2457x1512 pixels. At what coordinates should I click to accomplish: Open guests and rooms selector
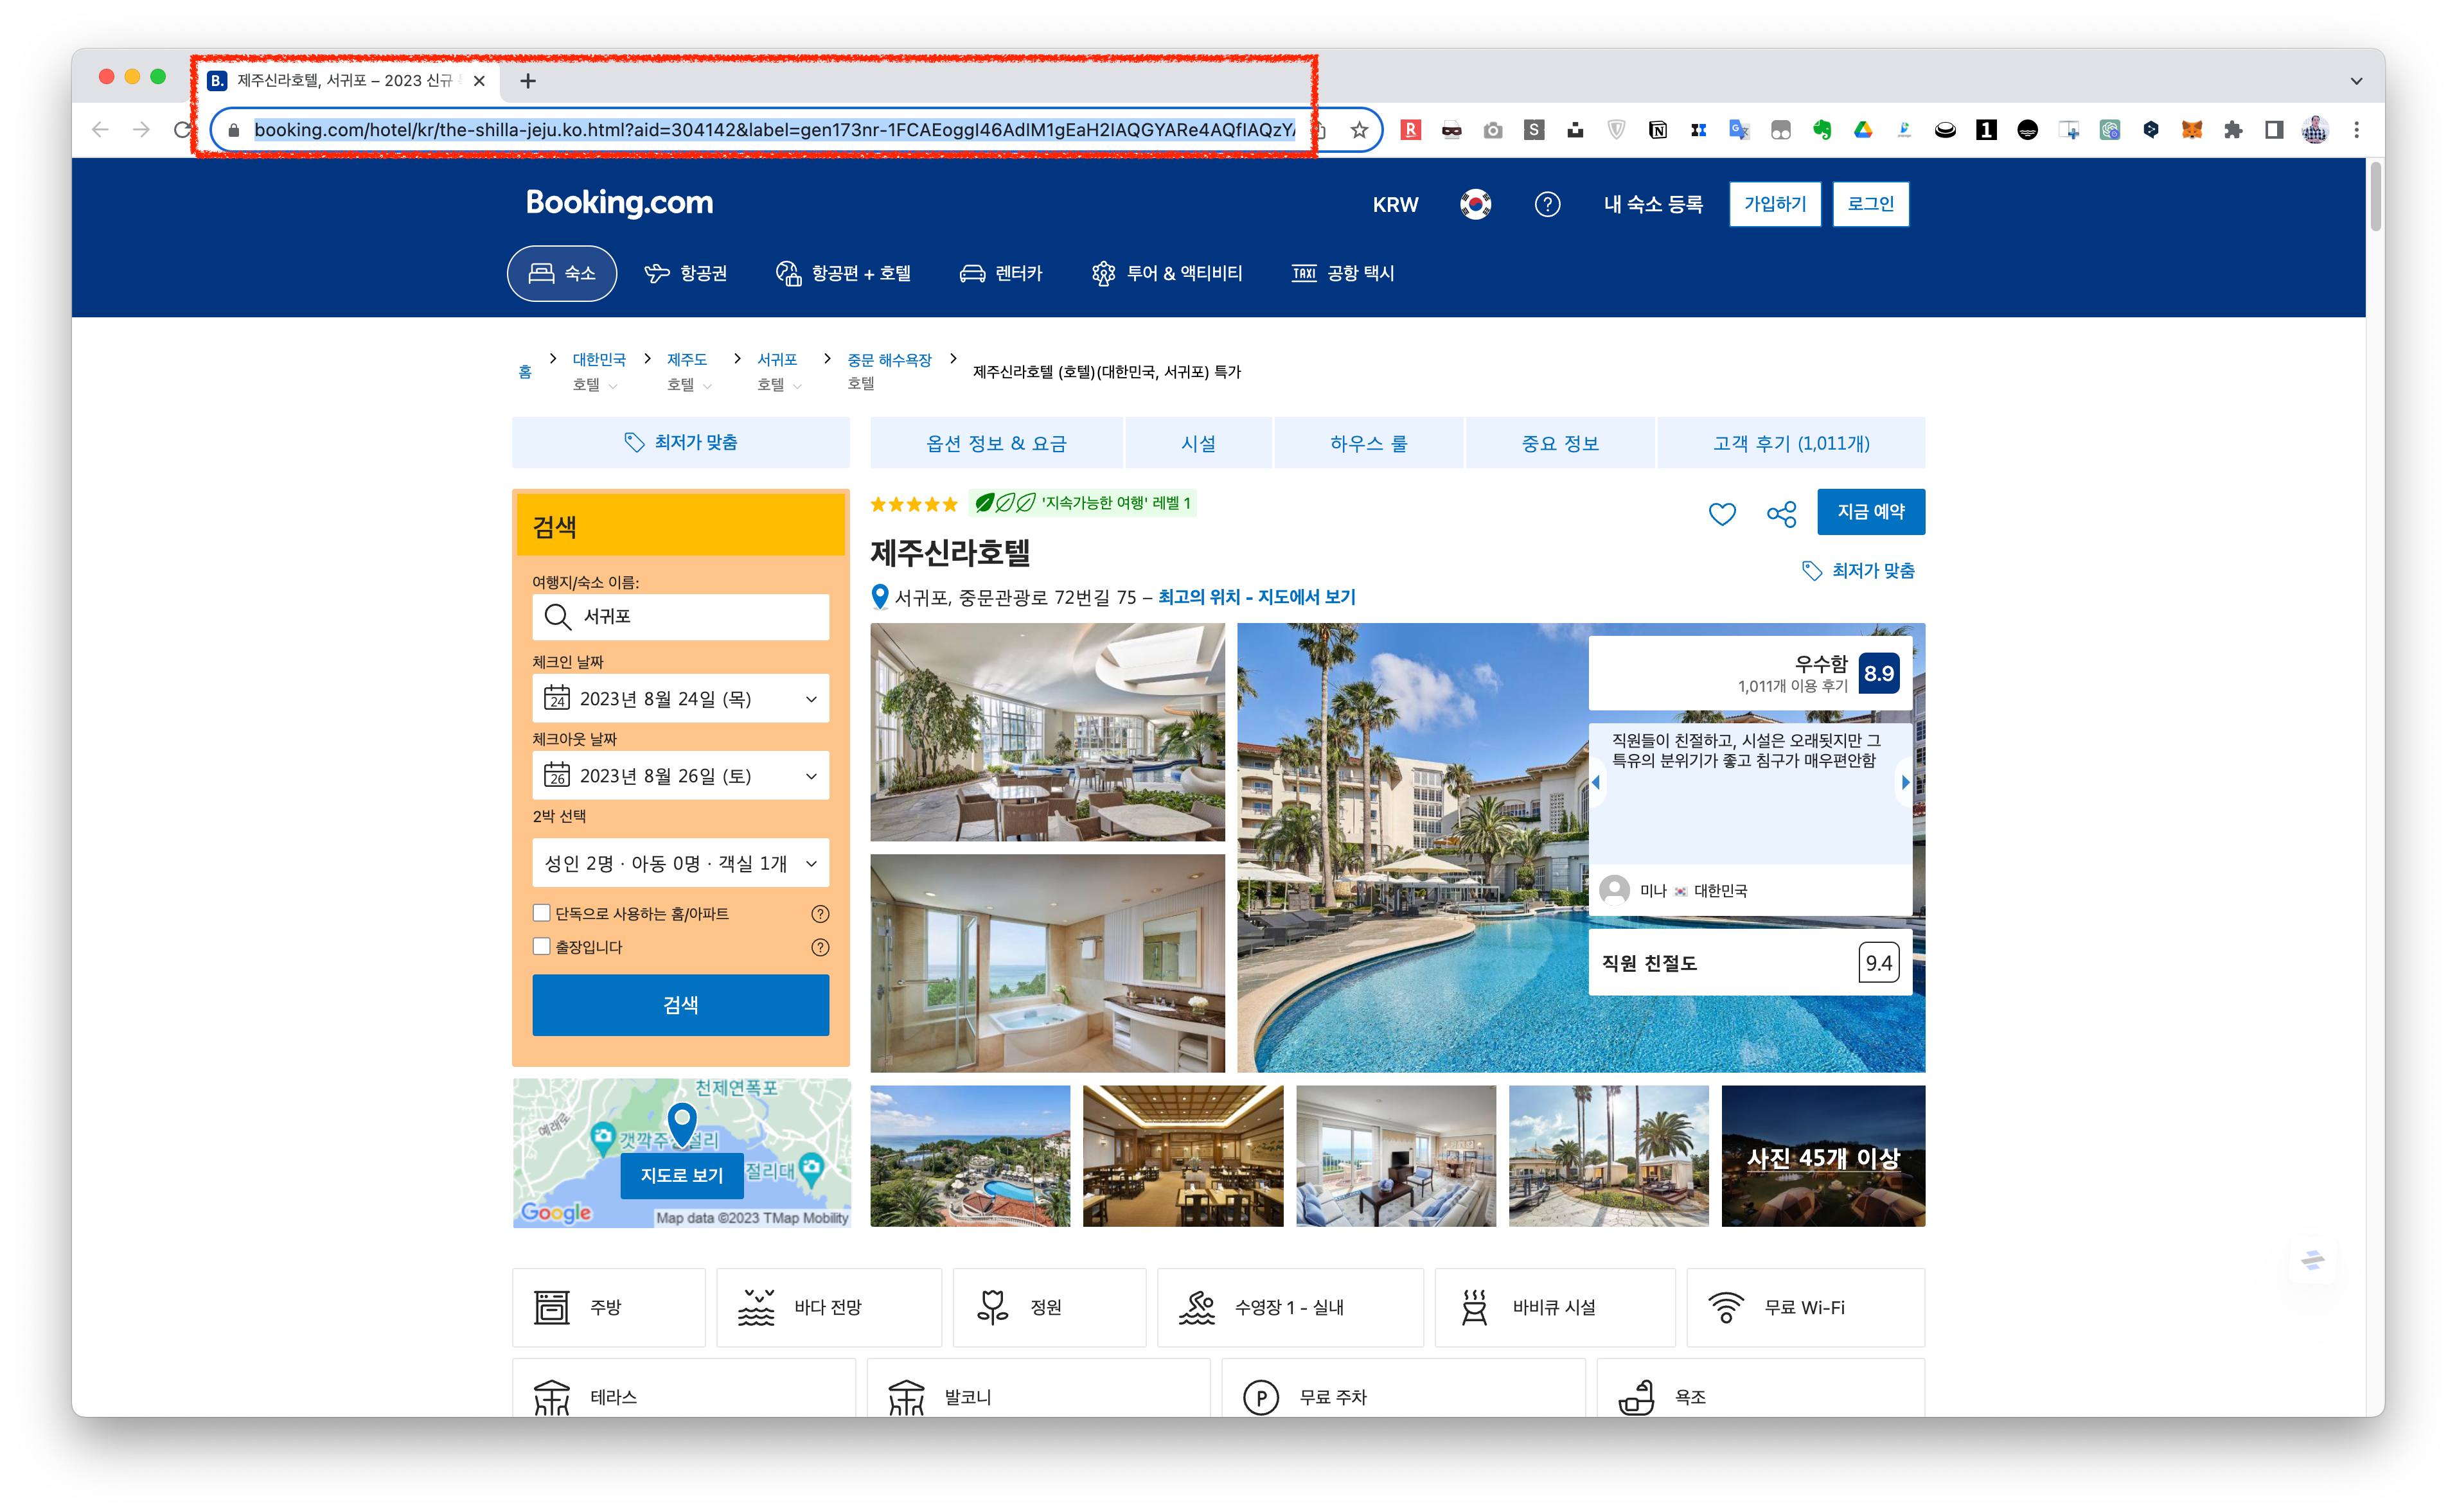[680, 863]
